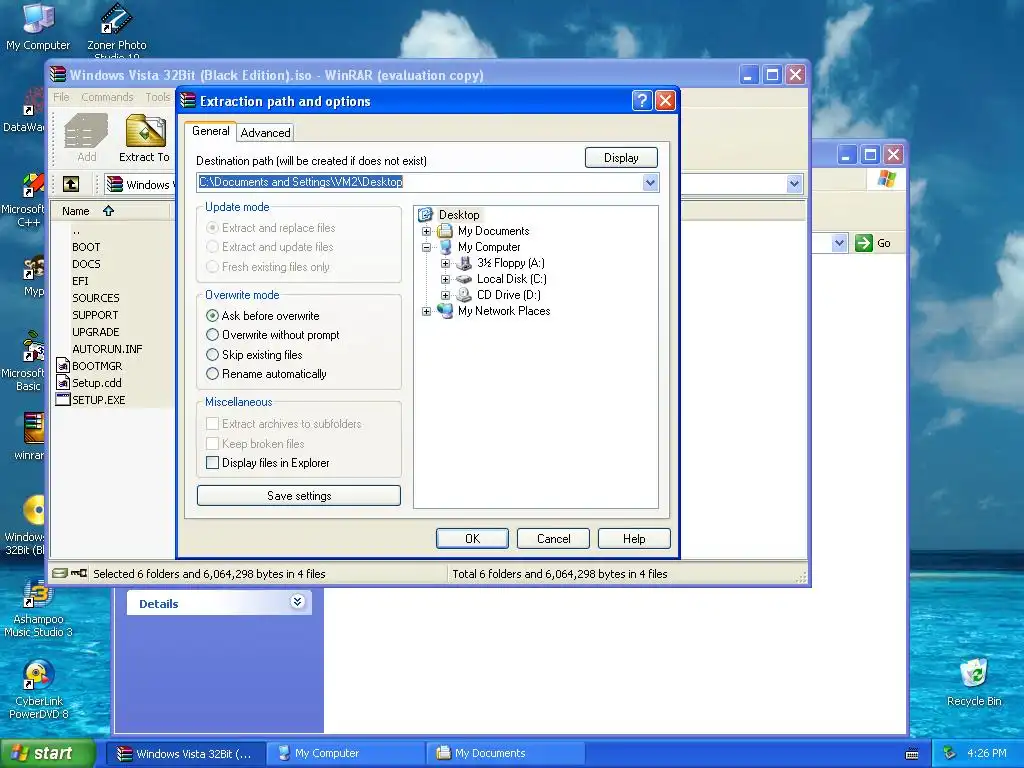Switch to My Computer taskbar button

[x=346, y=754]
